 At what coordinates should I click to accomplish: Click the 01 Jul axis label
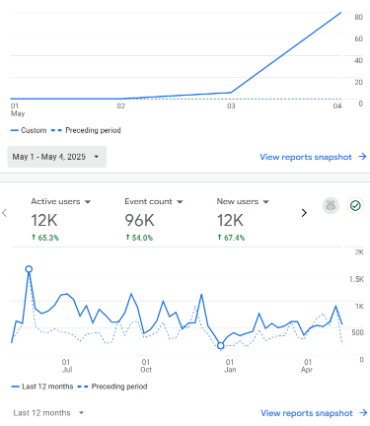pos(66,366)
